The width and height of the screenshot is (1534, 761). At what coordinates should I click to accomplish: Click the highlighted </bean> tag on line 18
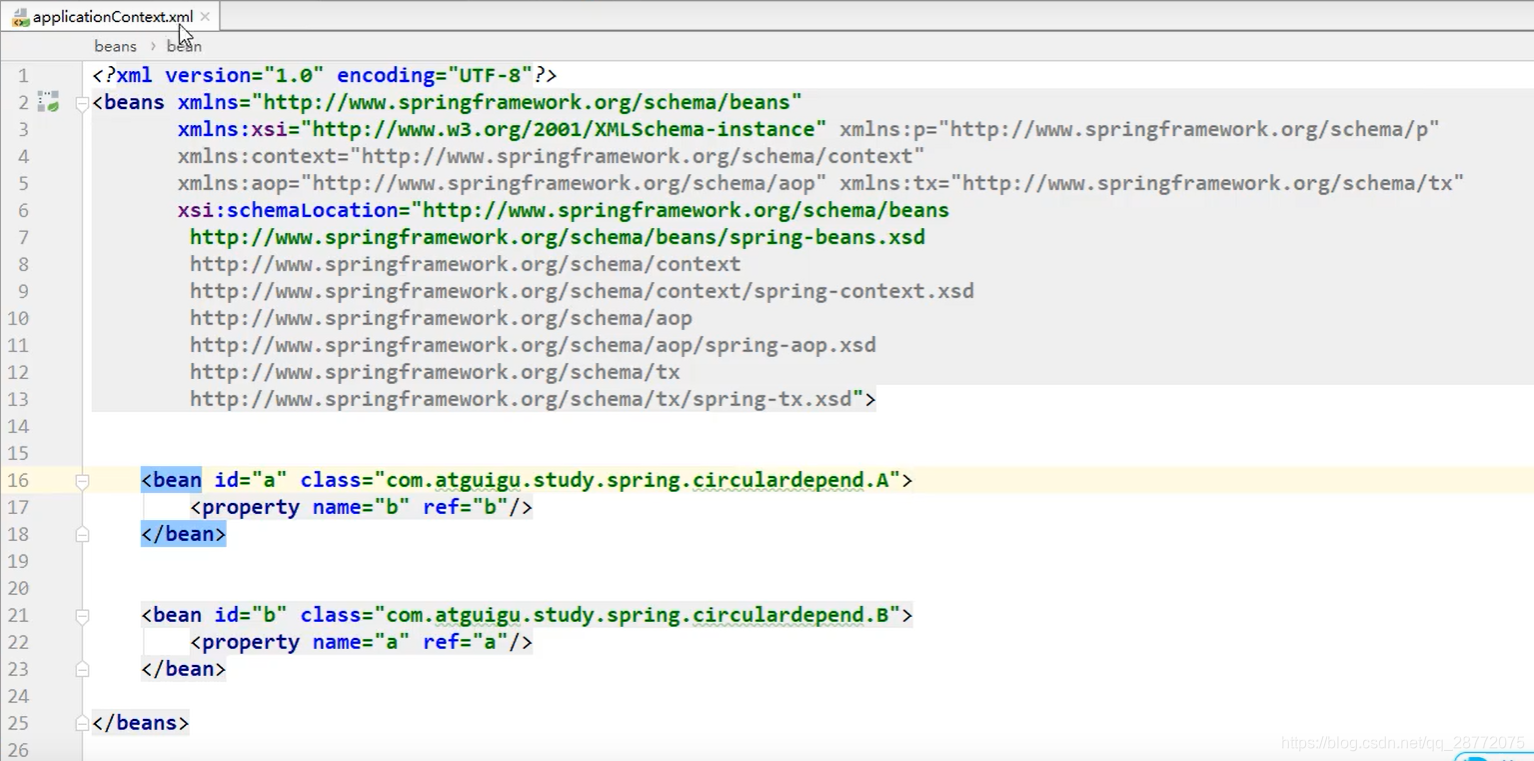[183, 534]
